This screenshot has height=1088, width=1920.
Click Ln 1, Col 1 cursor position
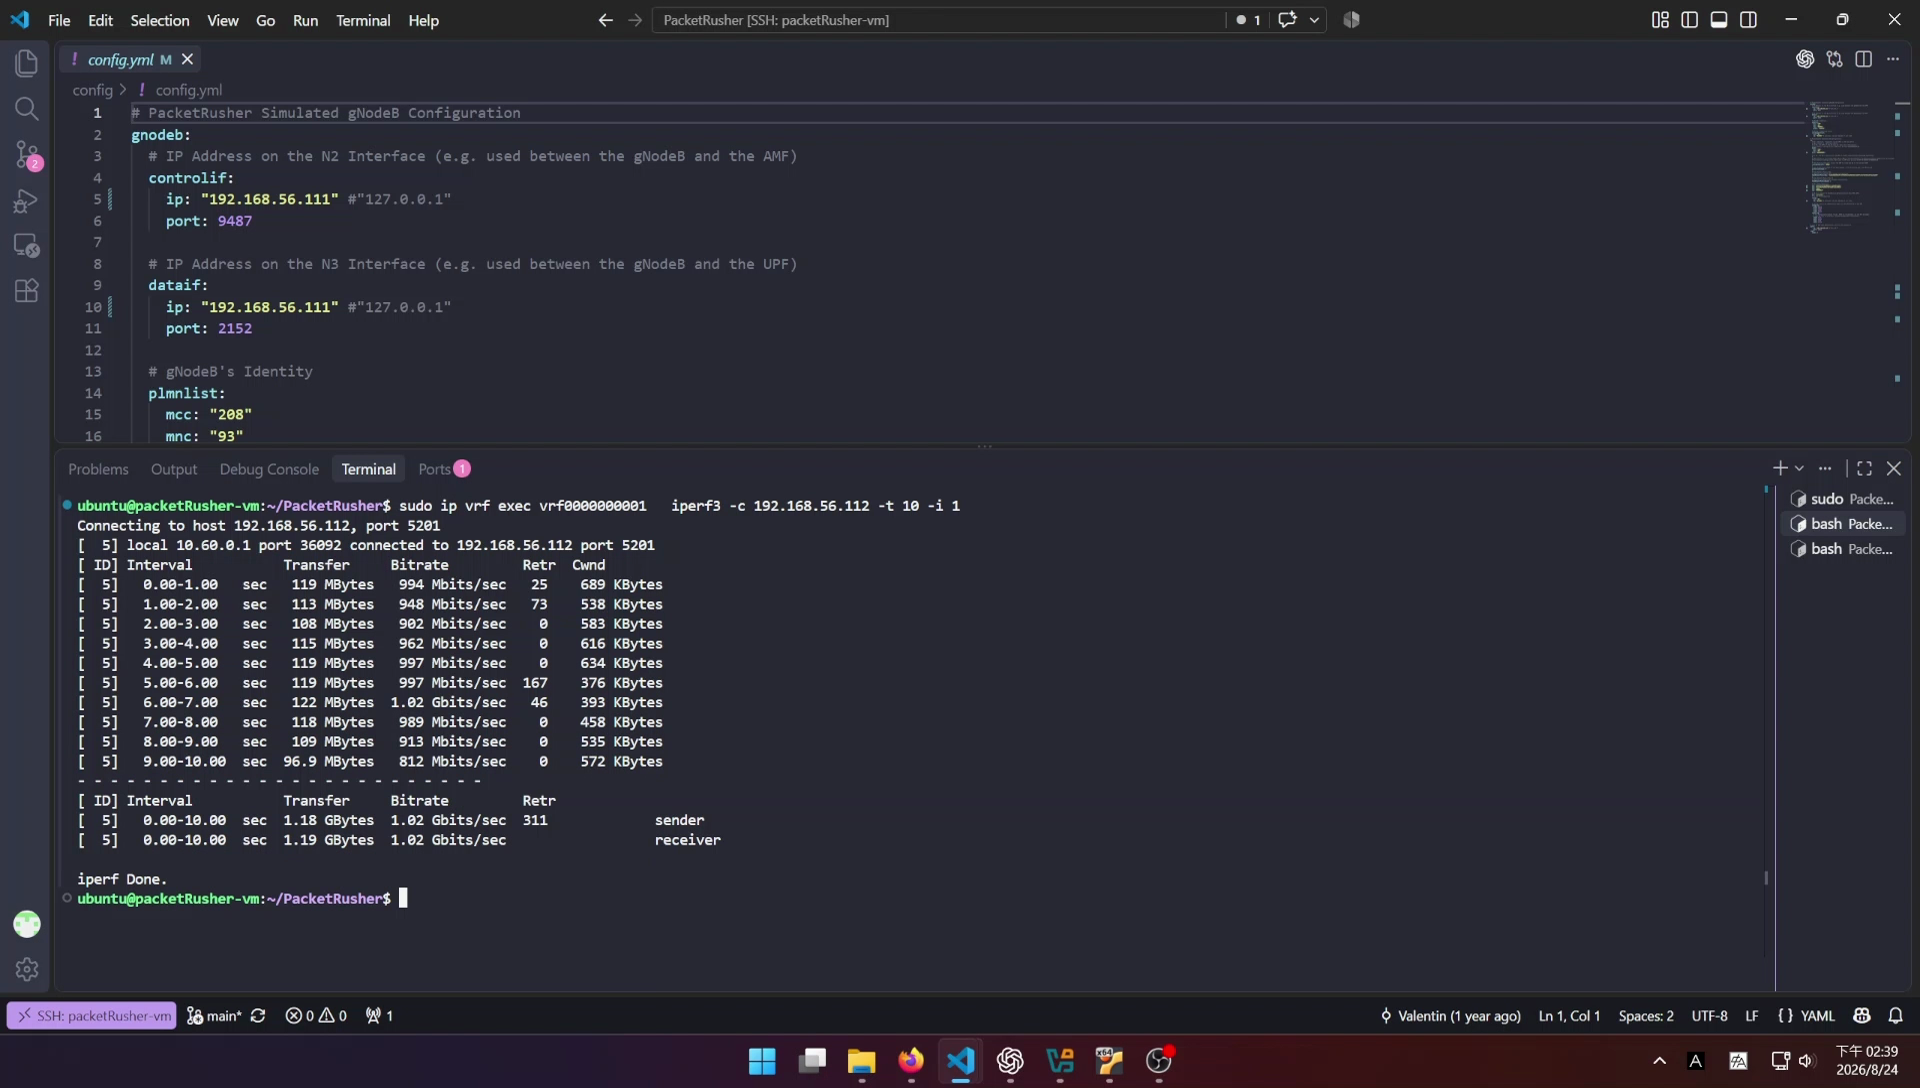point(1569,1015)
